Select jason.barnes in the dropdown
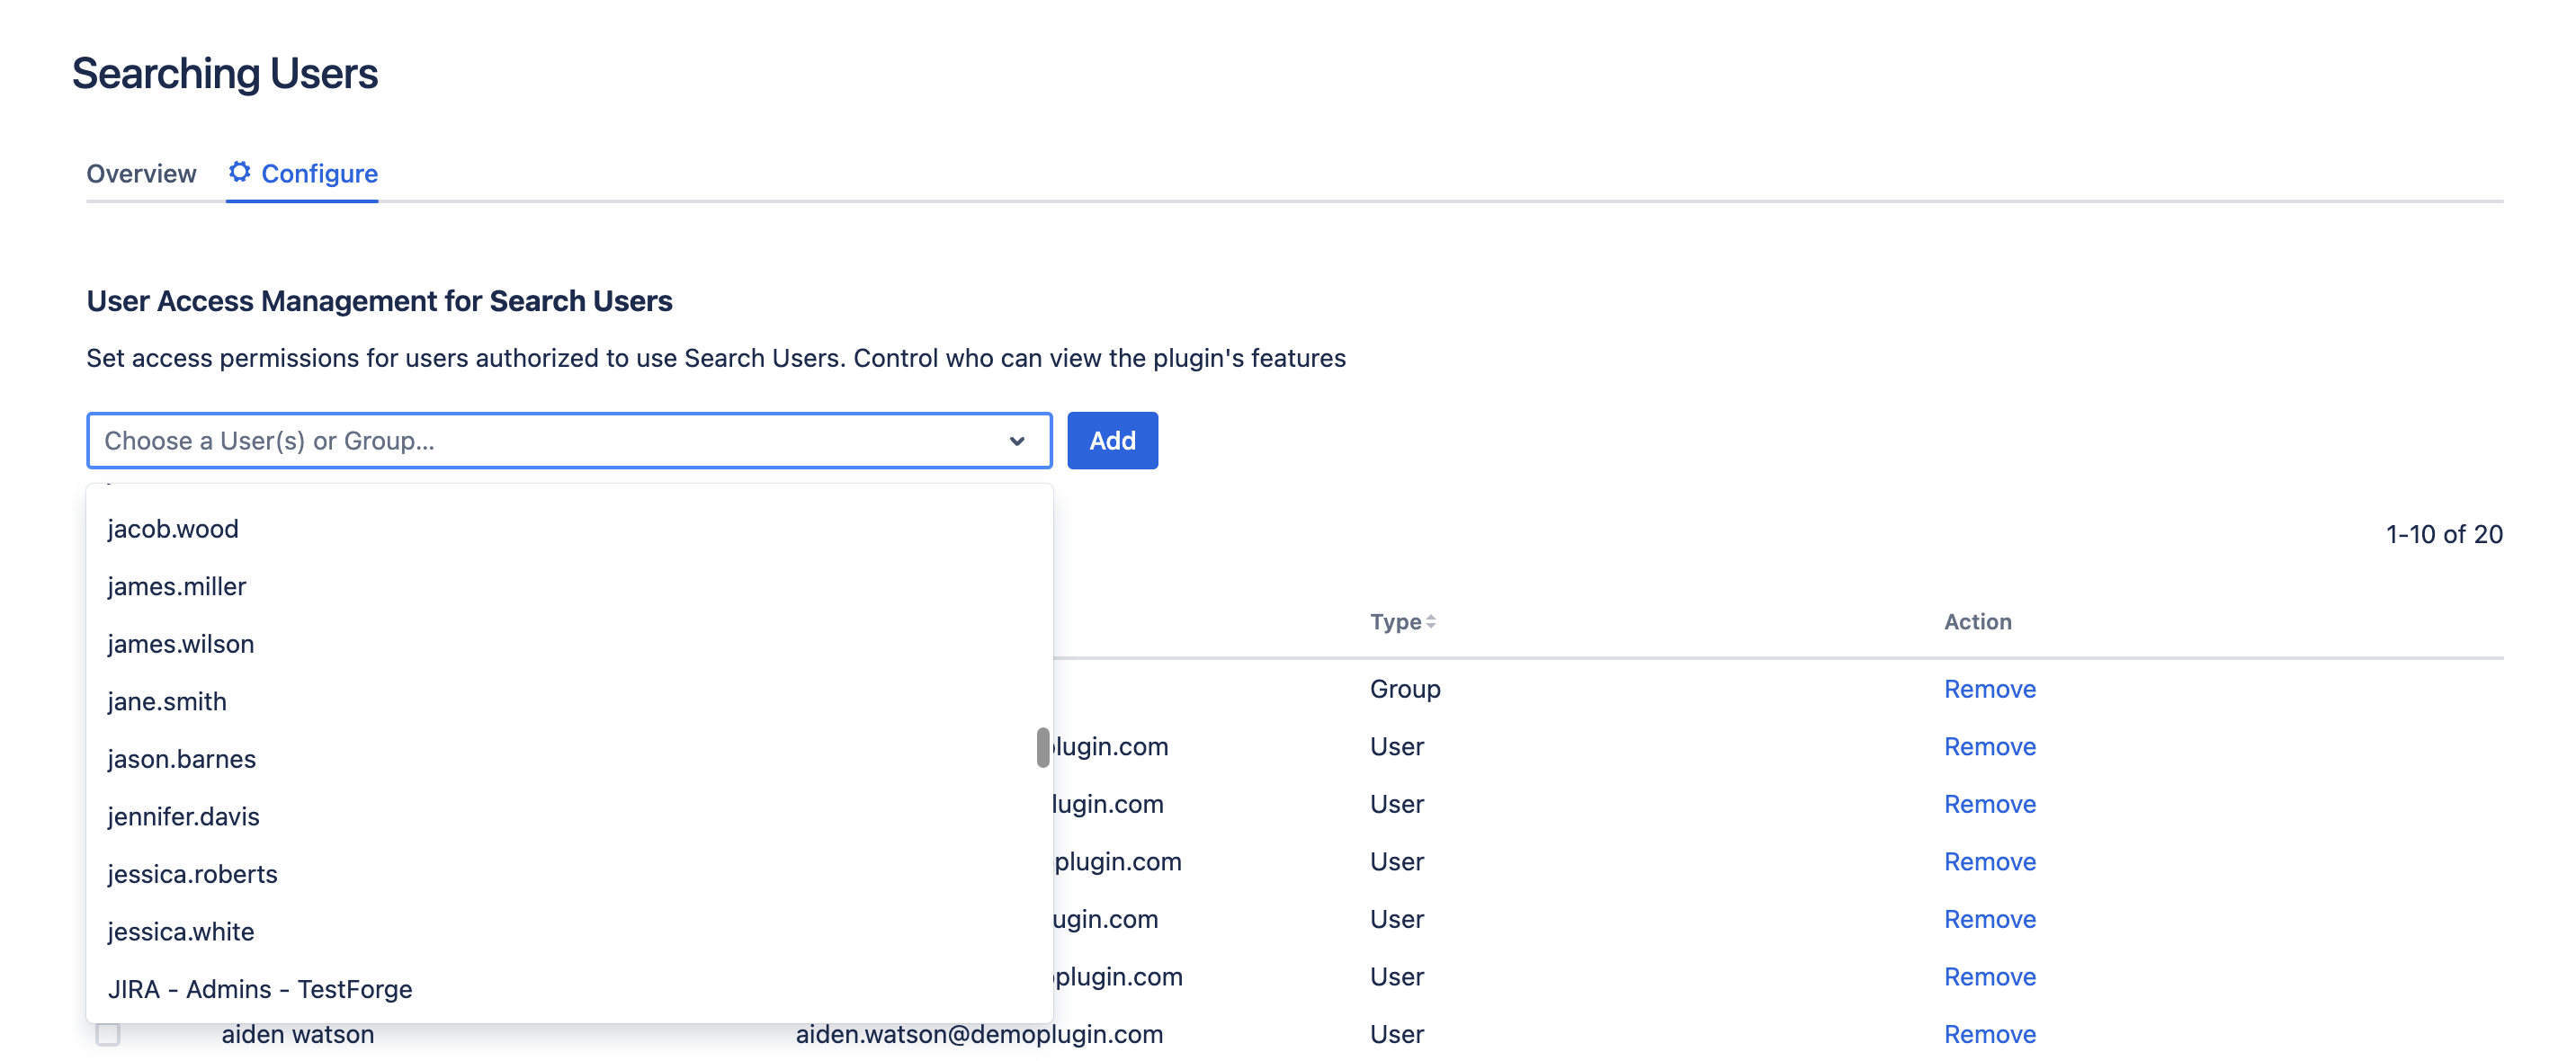 pyautogui.click(x=182, y=759)
